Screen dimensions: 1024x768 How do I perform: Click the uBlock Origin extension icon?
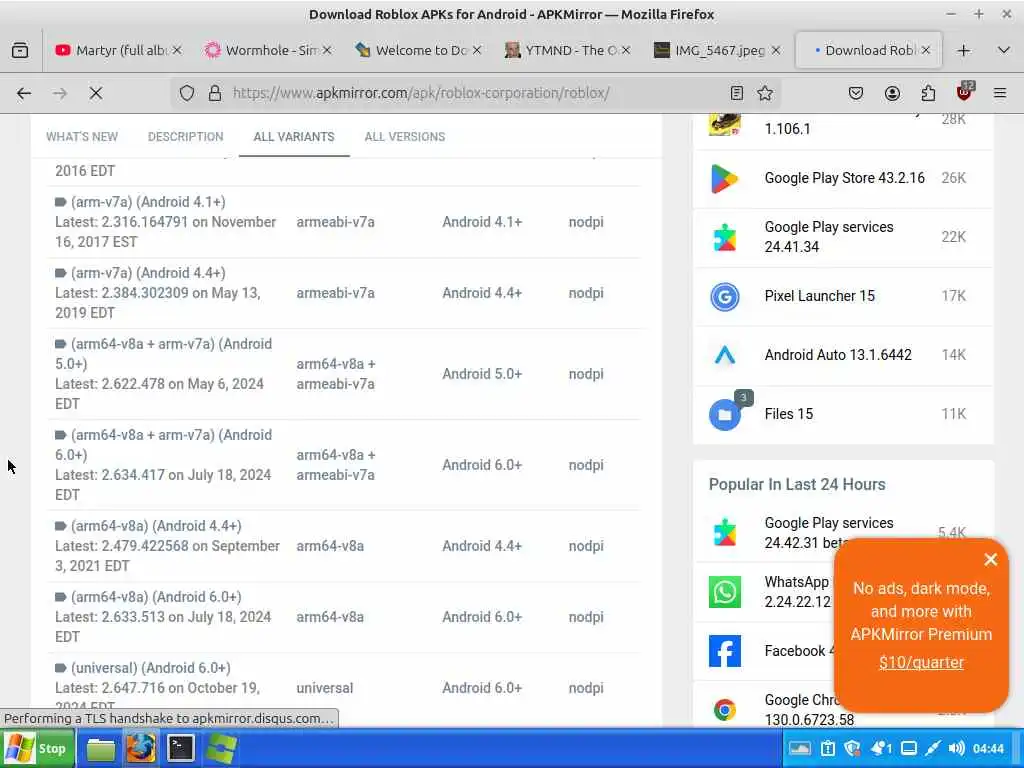coord(964,92)
